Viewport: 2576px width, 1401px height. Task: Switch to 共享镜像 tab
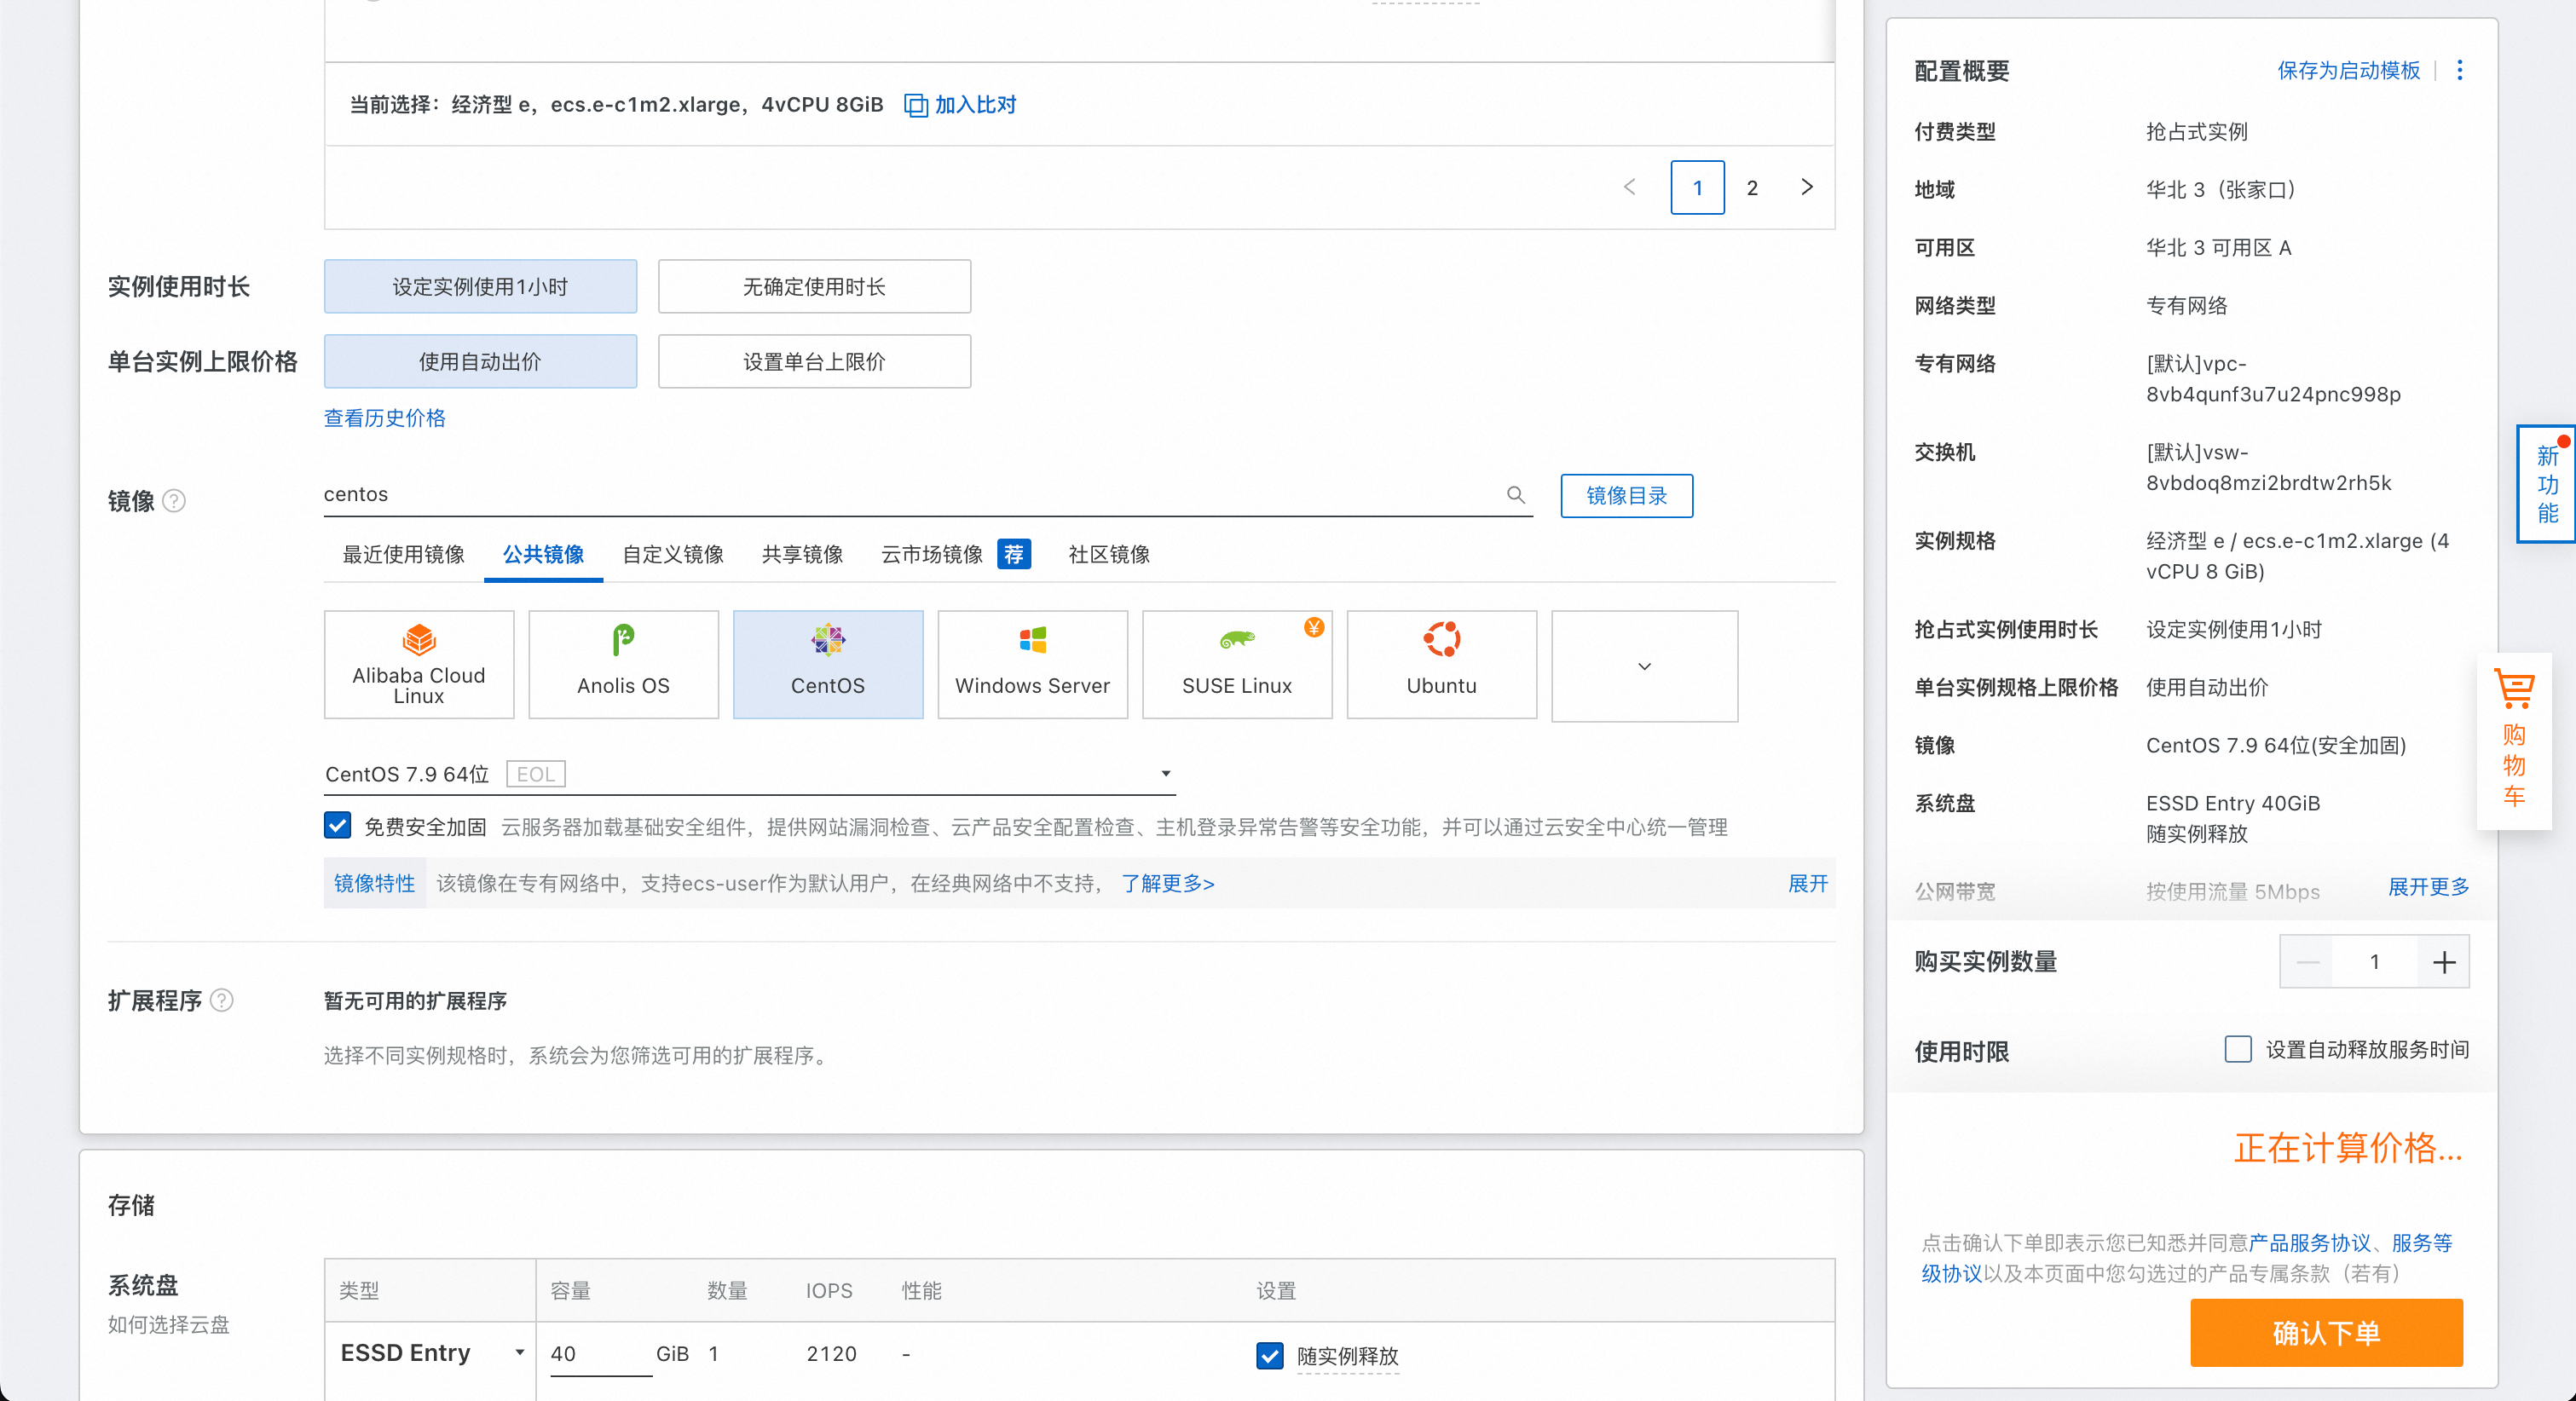802,554
